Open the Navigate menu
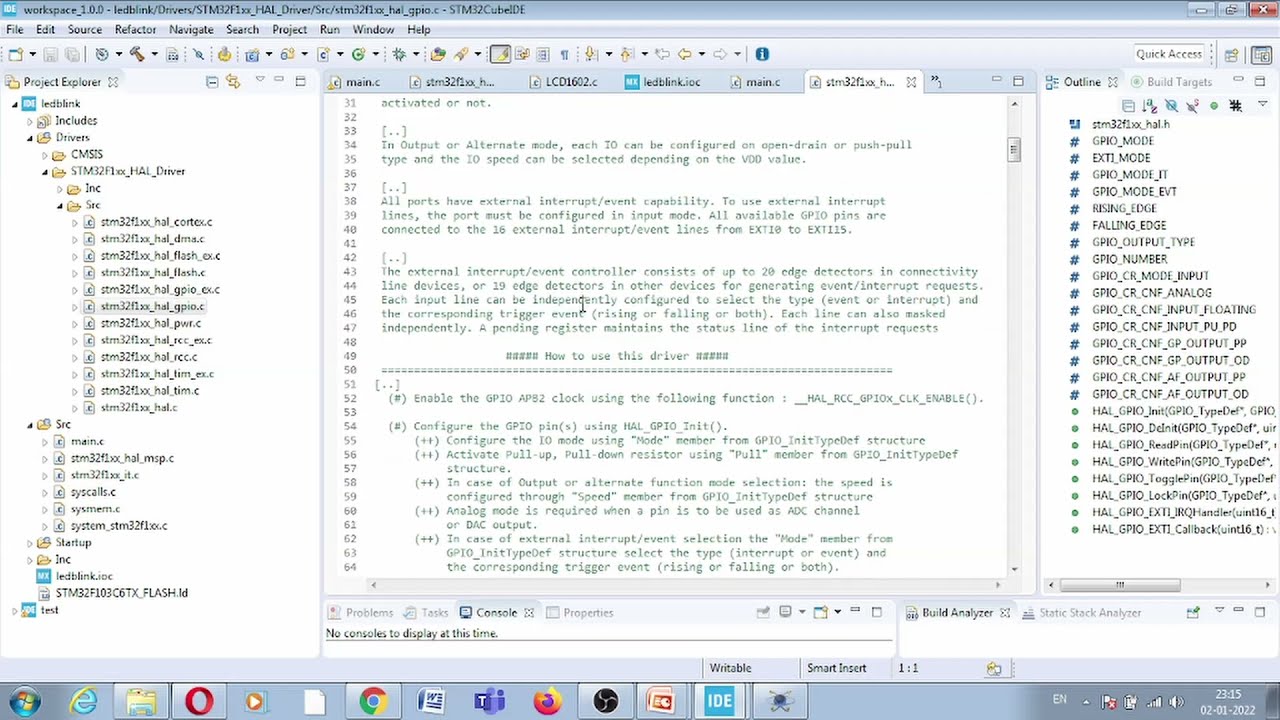The image size is (1280, 720). tap(190, 30)
